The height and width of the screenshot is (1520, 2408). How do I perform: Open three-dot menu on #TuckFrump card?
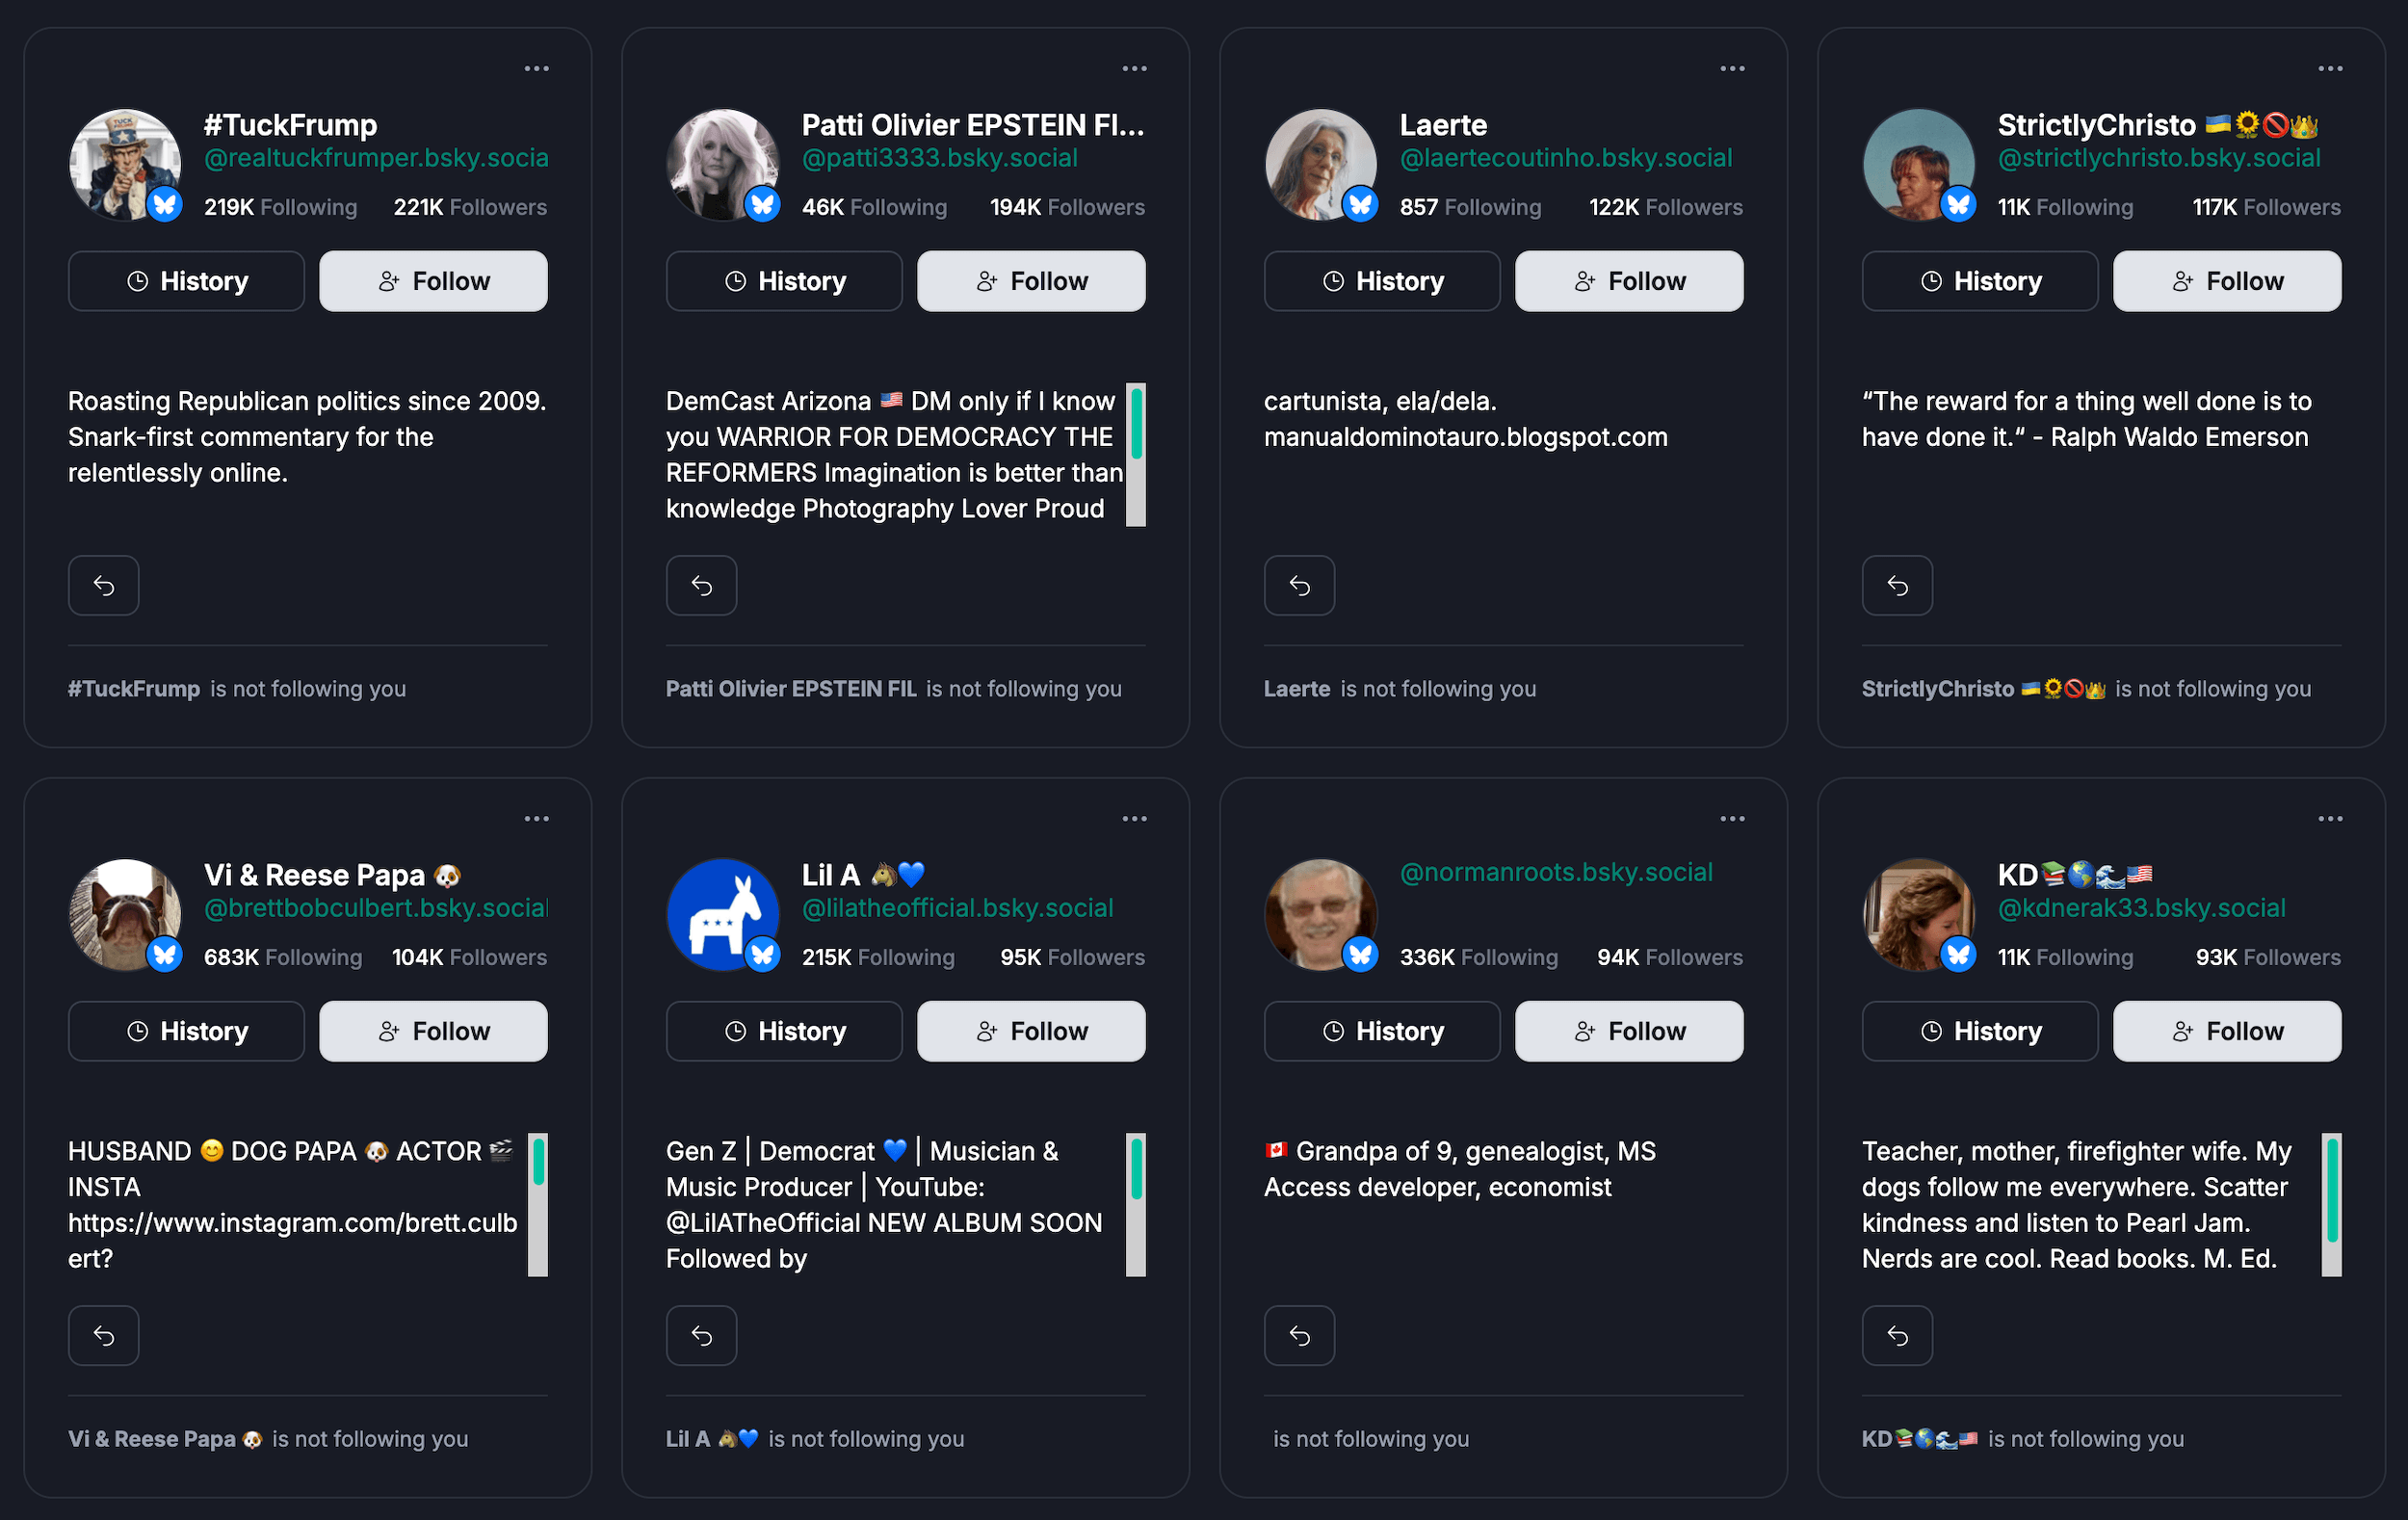(x=537, y=68)
